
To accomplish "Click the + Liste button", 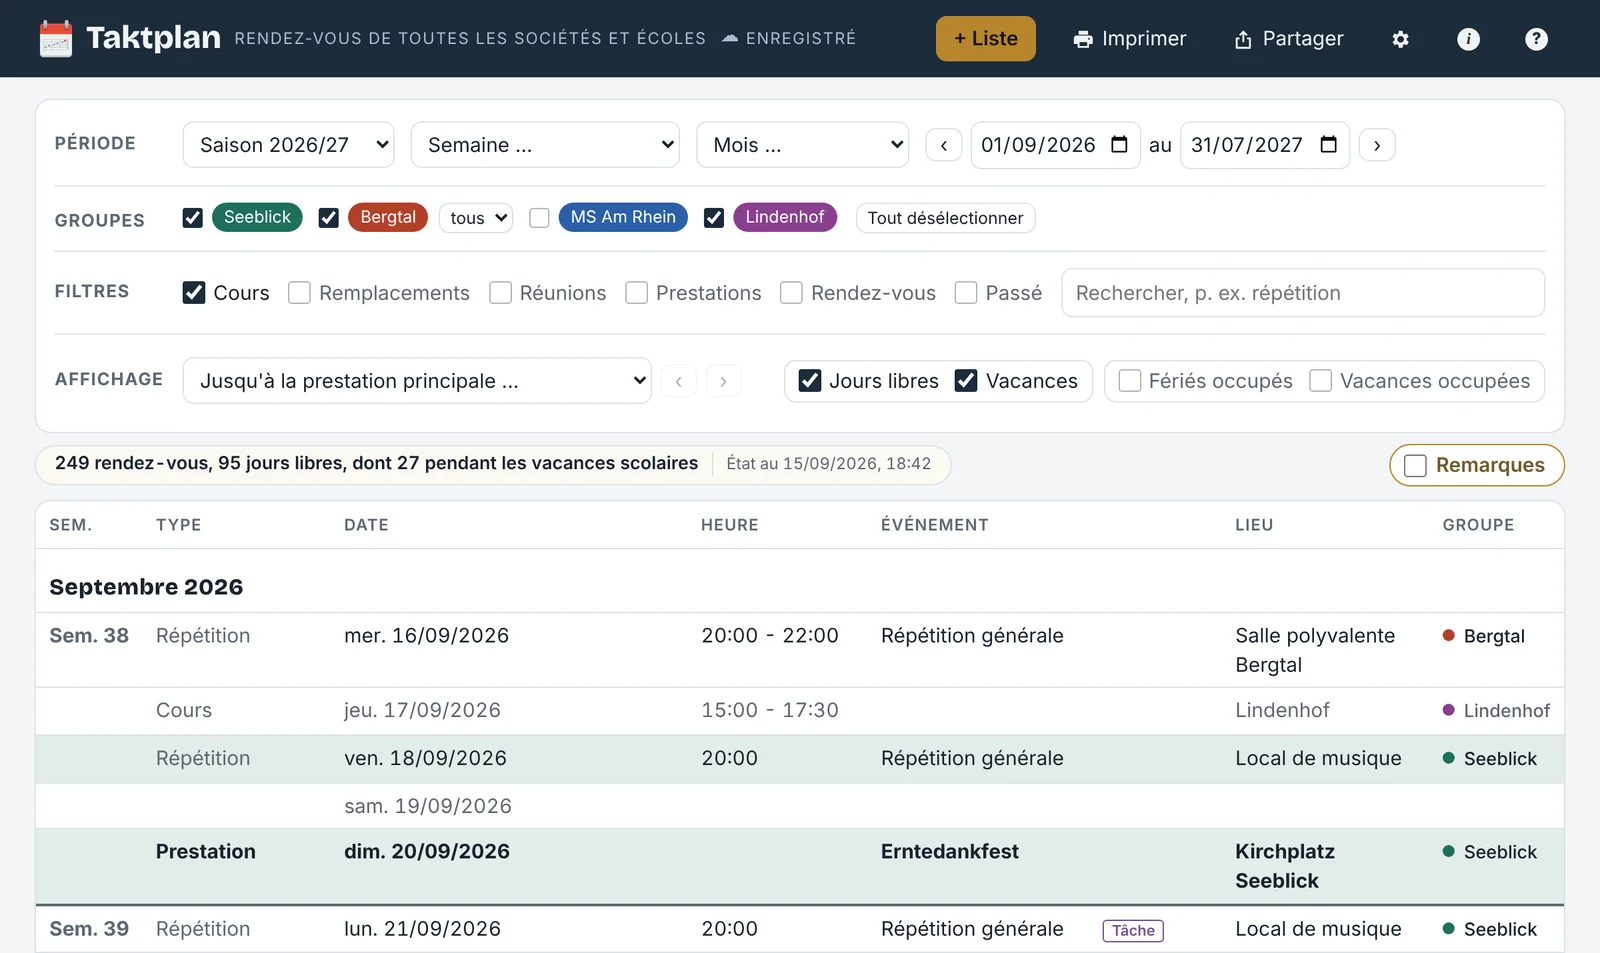I will (986, 39).
